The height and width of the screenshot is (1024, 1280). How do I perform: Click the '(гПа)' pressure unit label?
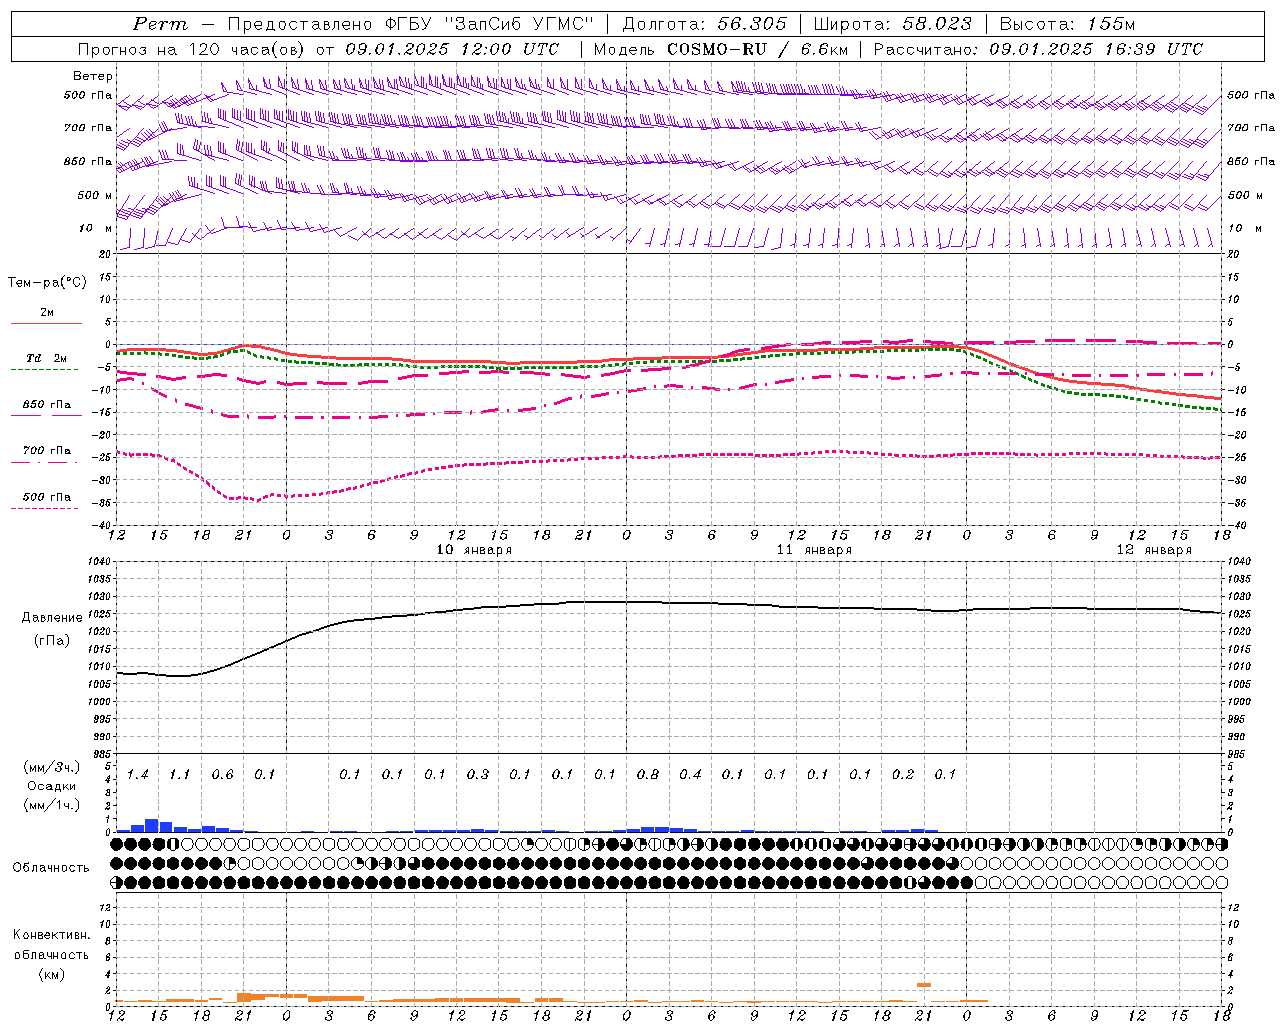(52, 641)
